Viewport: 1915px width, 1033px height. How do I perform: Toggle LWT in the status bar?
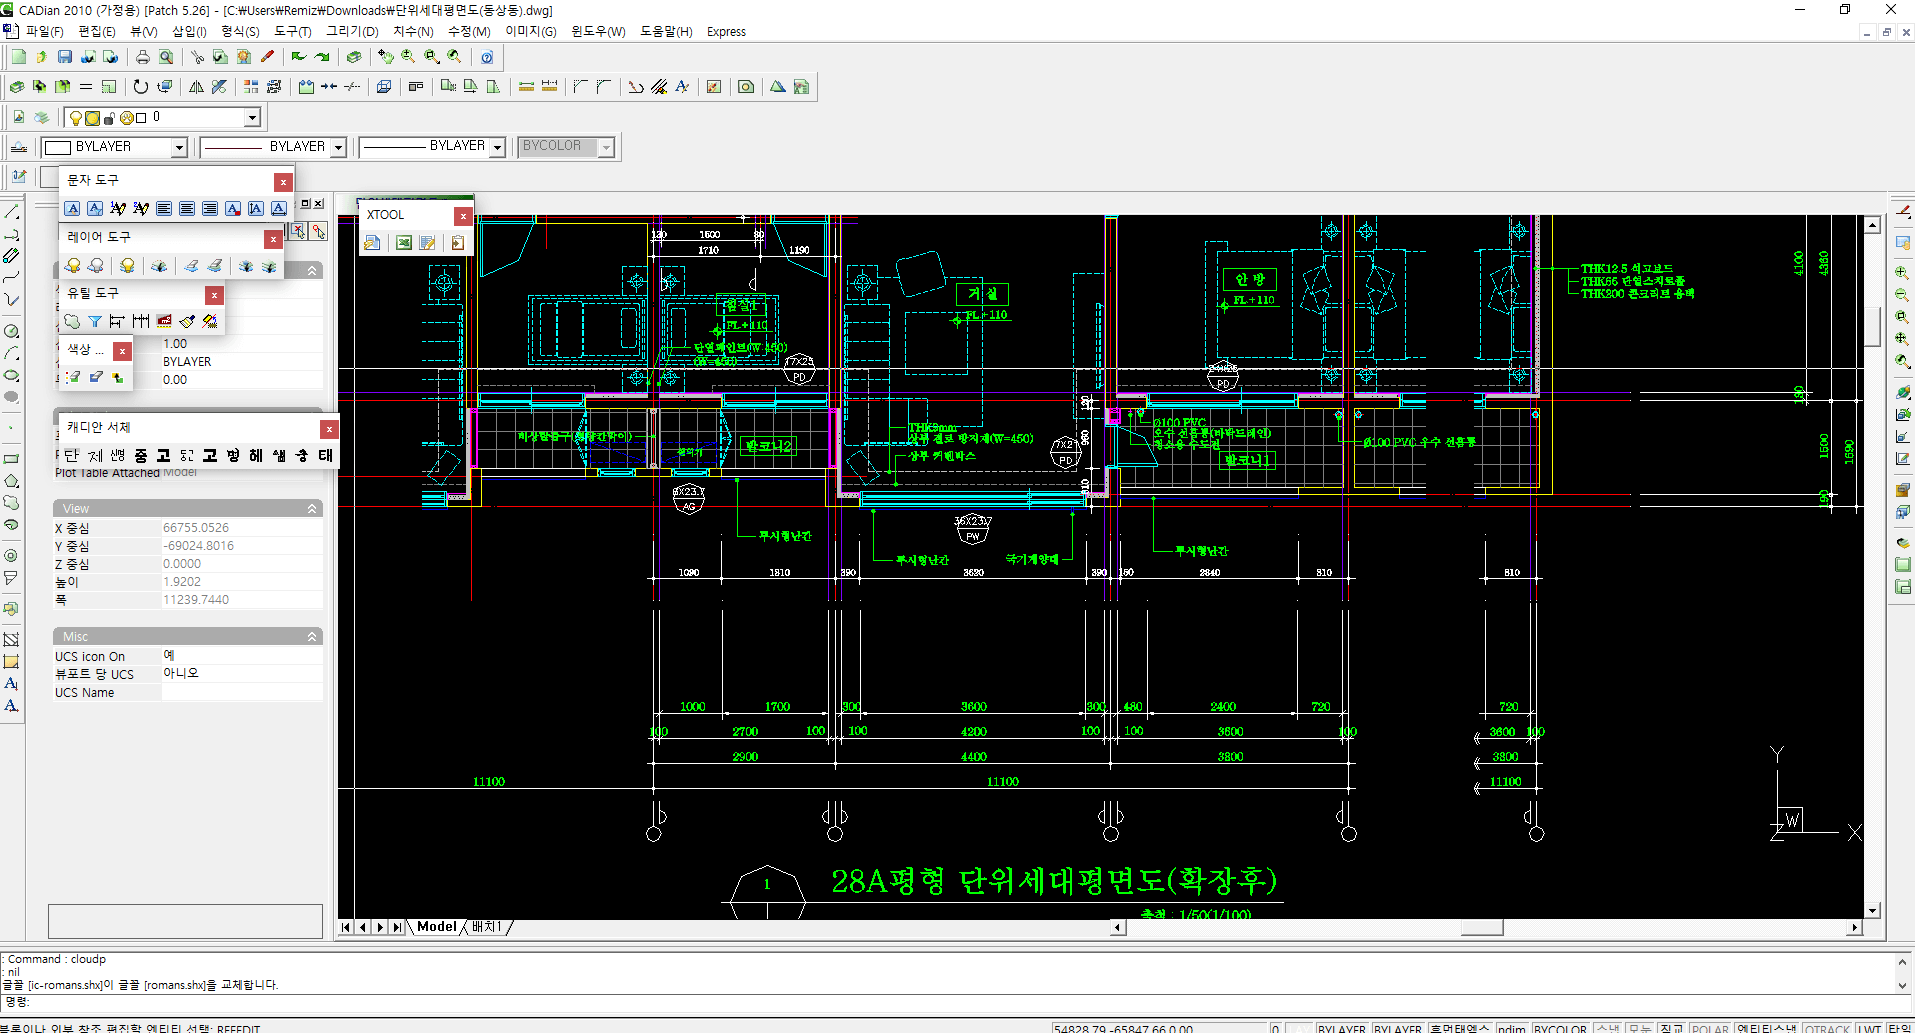click(1870, 1028)
